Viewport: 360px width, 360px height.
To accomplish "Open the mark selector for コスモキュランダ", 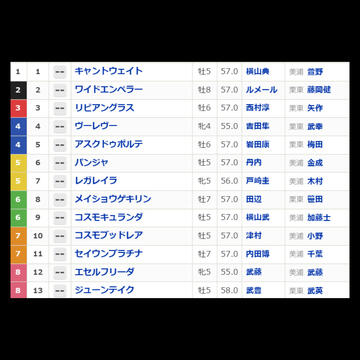I will (60, 218).
